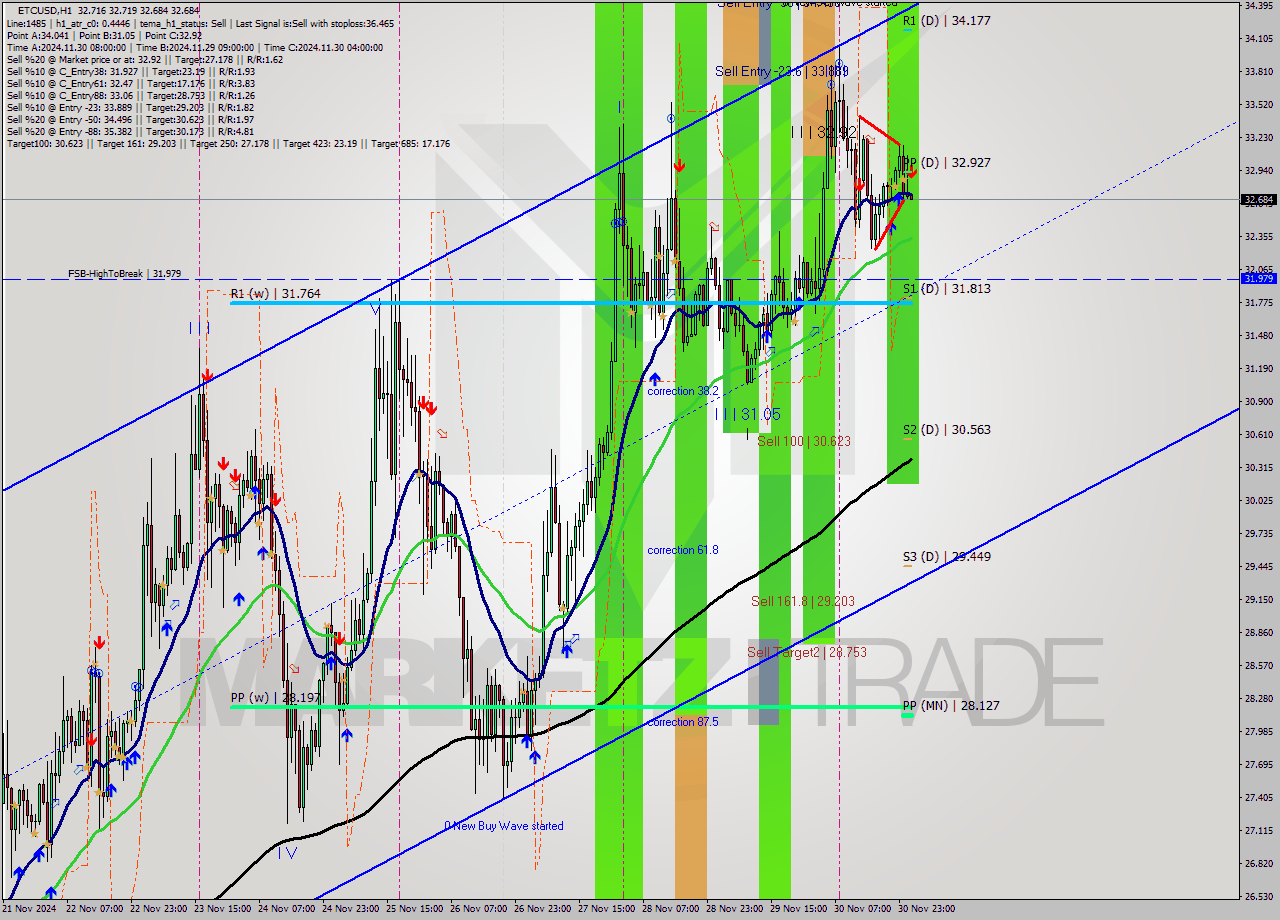Click the 21 Nov 2024 date on time axis
The image size is (1280, 920).
pos(30,909)
